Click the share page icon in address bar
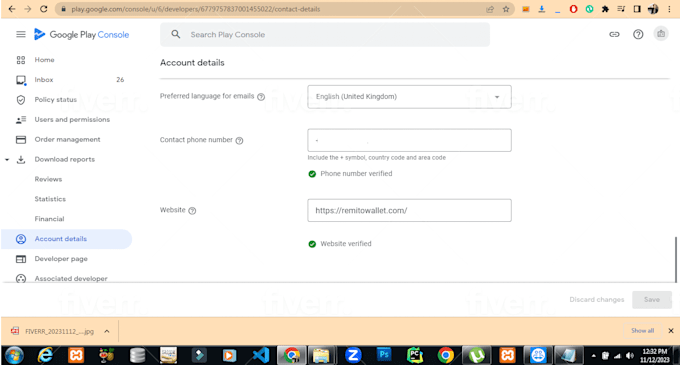This screenshot has width=680, height=365. click(490, 9)
